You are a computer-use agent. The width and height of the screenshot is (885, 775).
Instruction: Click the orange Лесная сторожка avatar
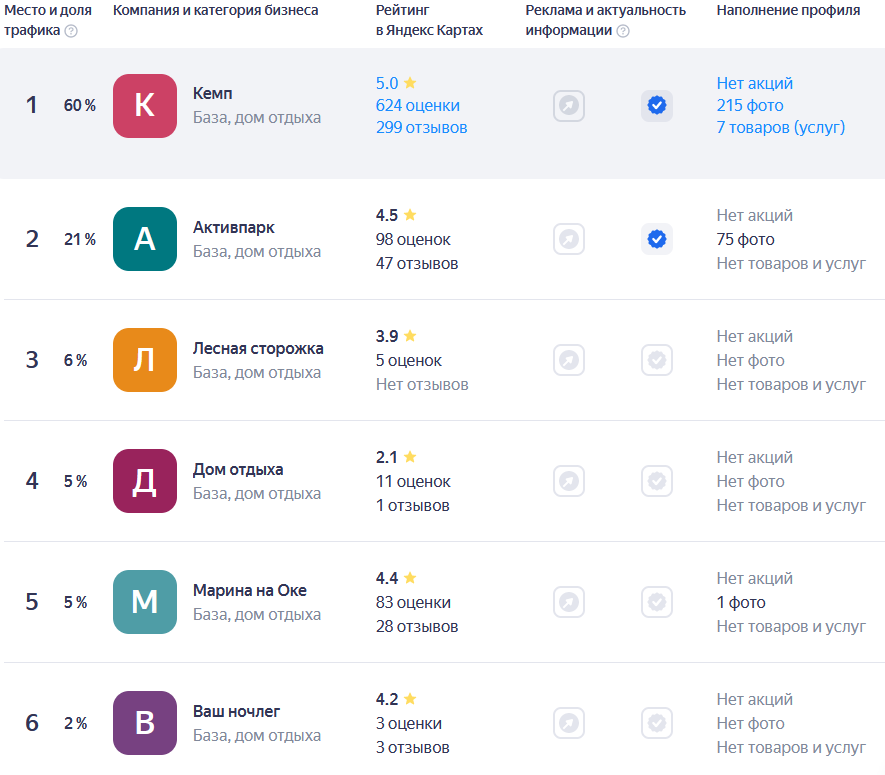click(145, 360)
